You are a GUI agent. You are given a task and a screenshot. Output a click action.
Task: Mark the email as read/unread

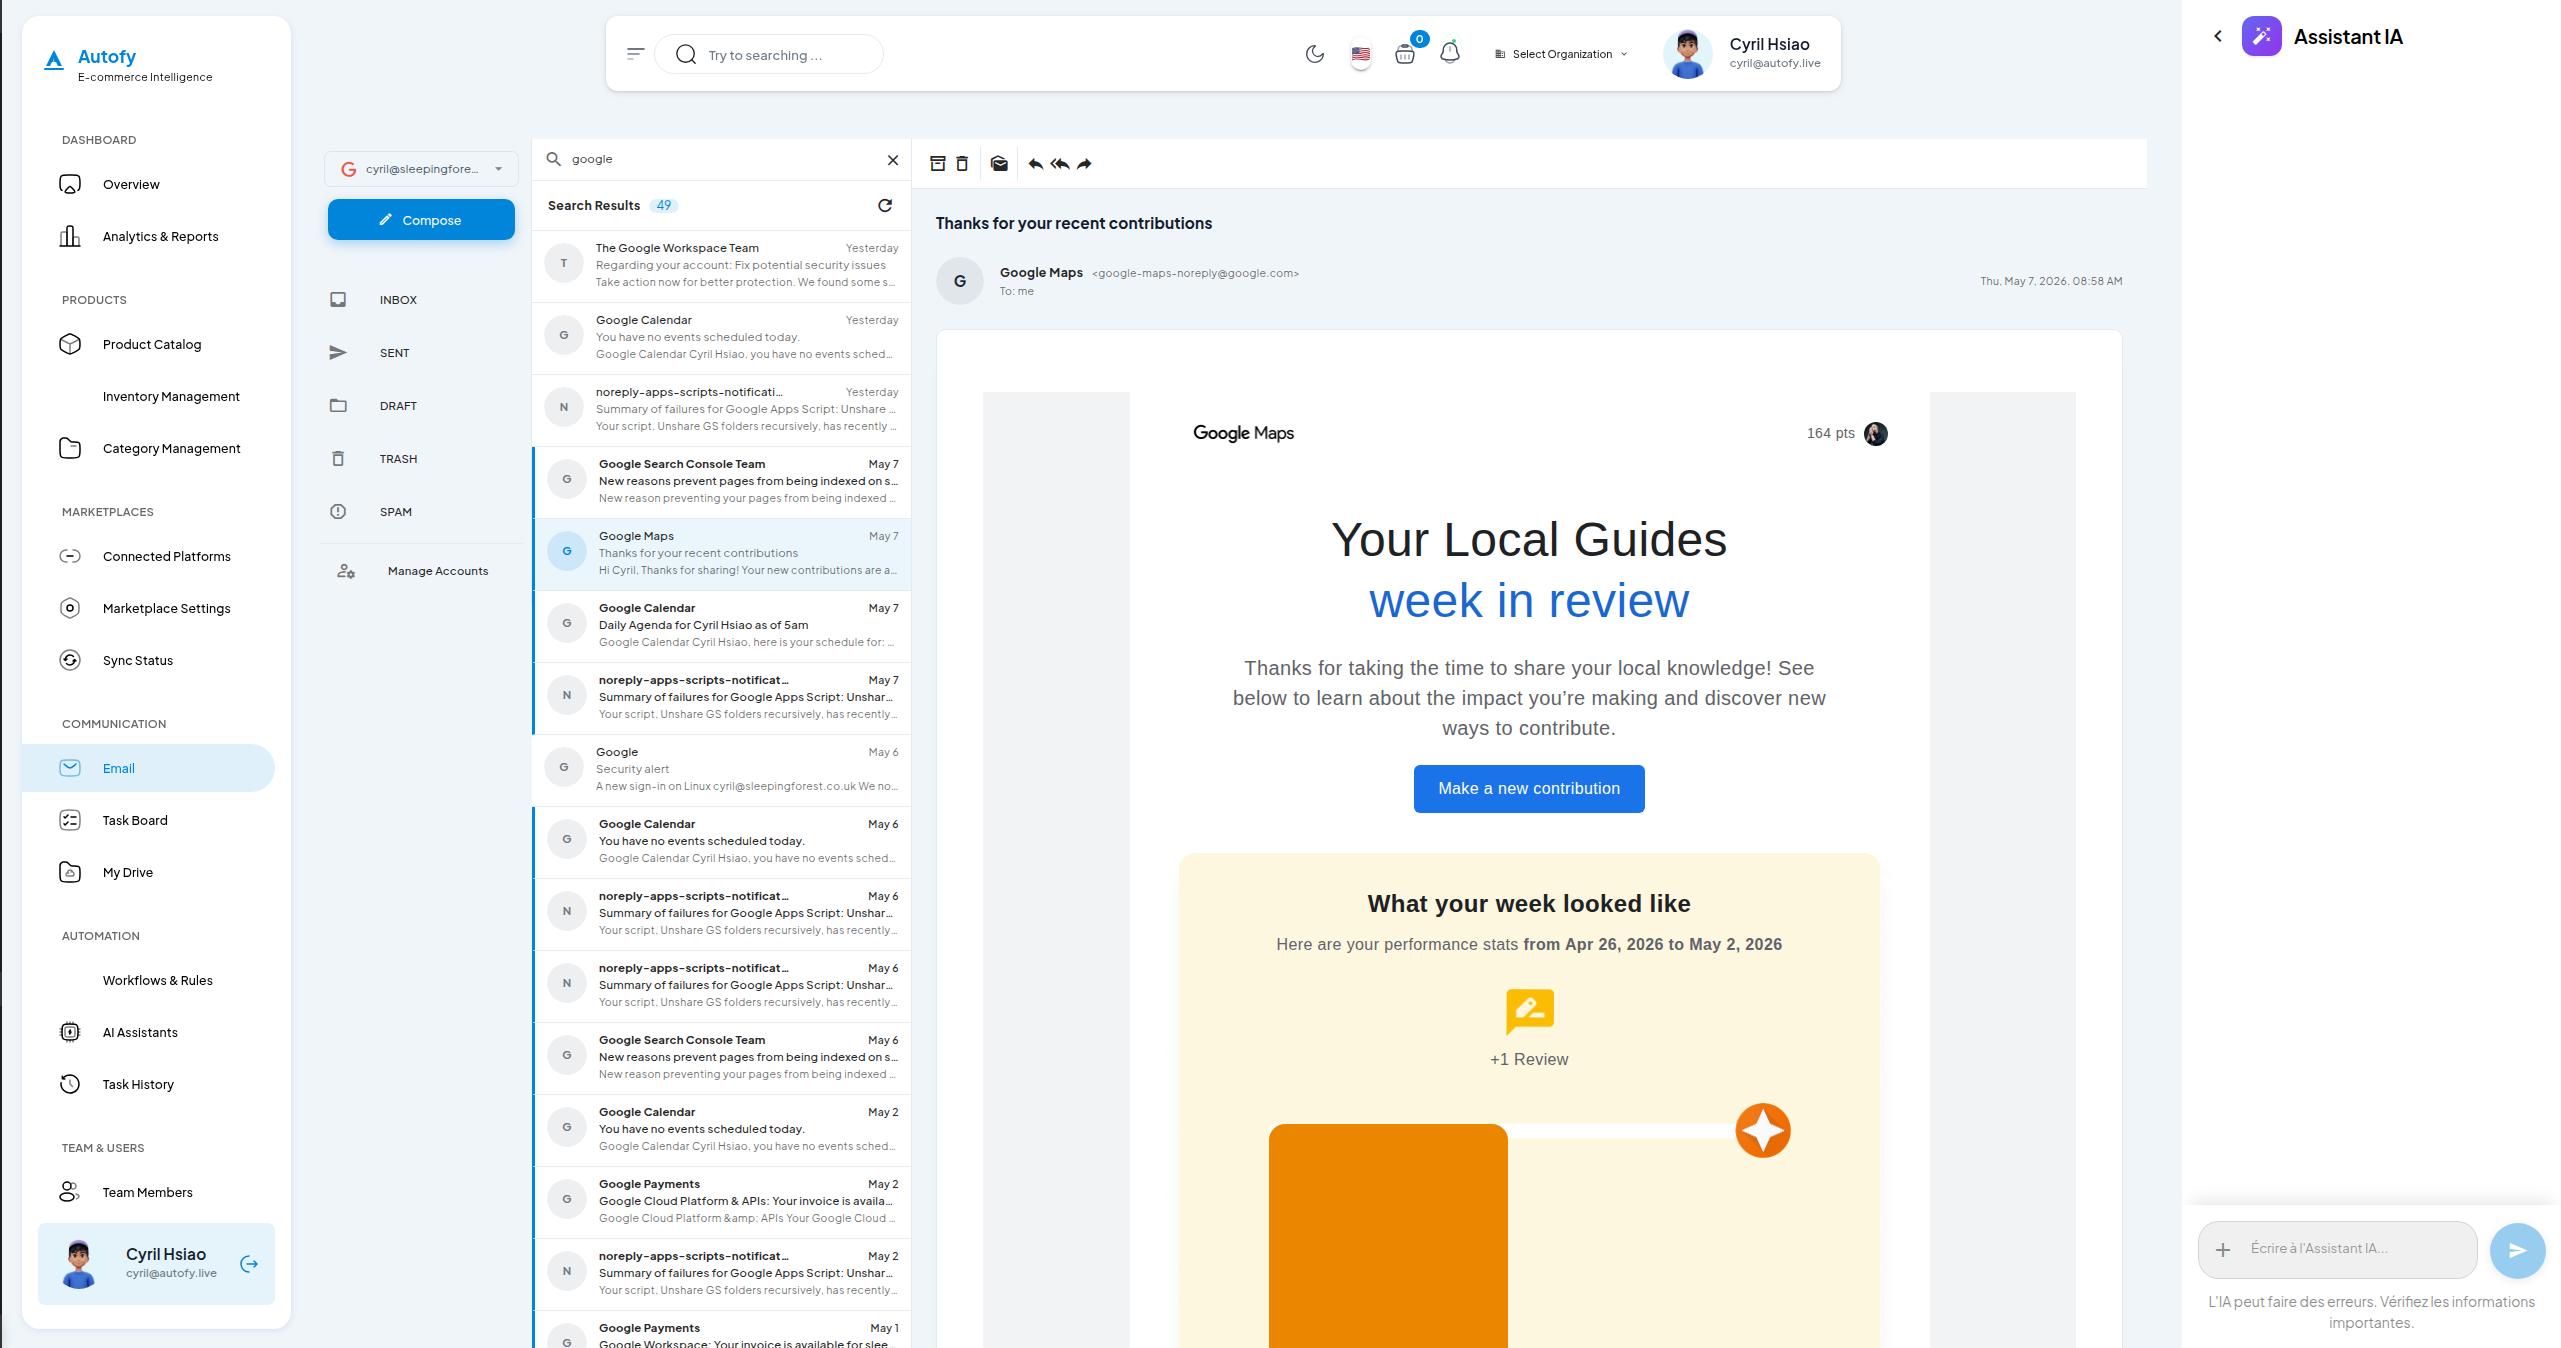click(999, 164)
